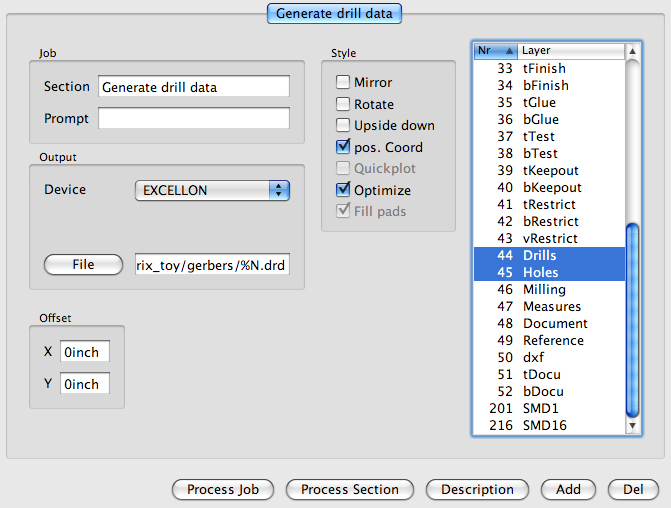Viewport: 671px width, 508px height.
Task: Enable the Upside down option
Action: (x=343, y=126)
